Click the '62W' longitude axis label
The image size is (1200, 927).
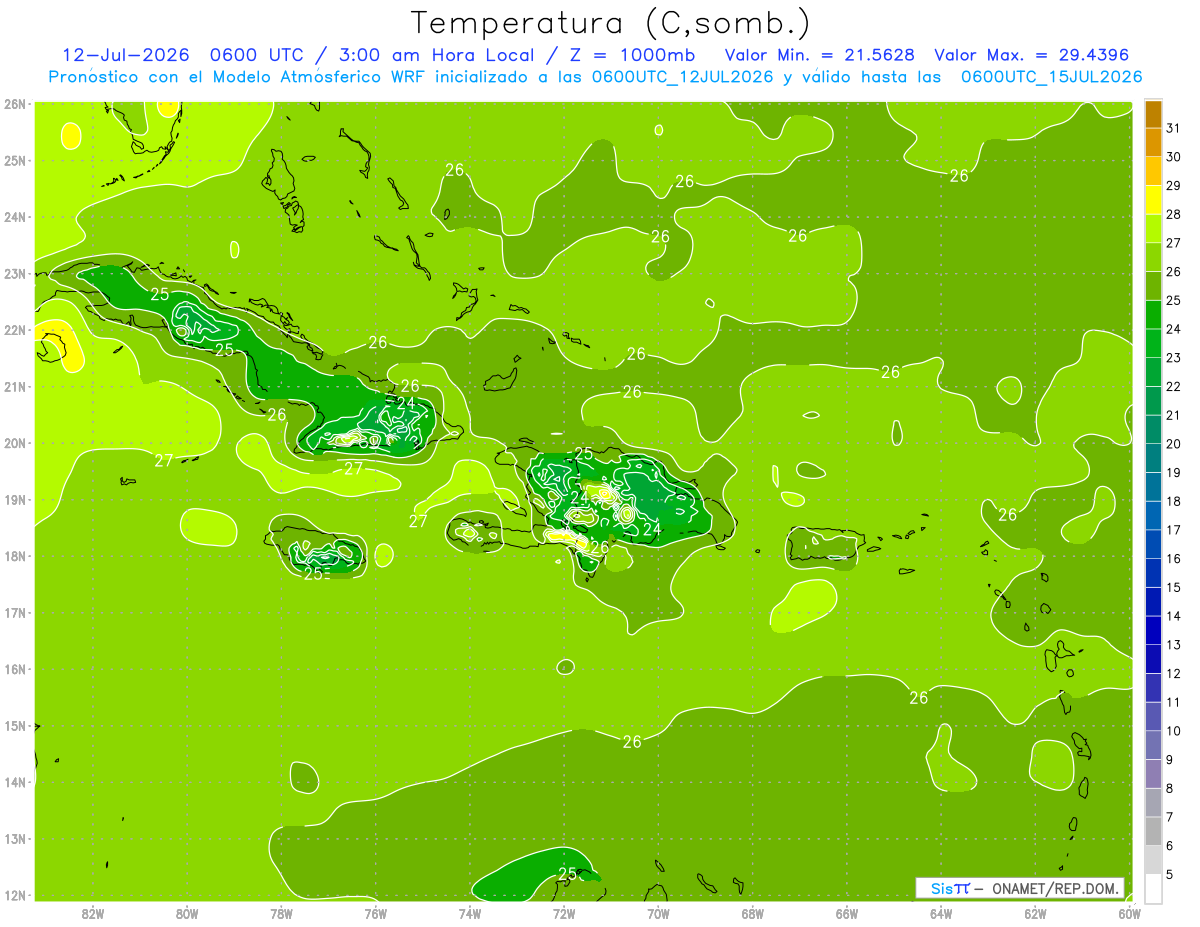[x=1036, y=913]
